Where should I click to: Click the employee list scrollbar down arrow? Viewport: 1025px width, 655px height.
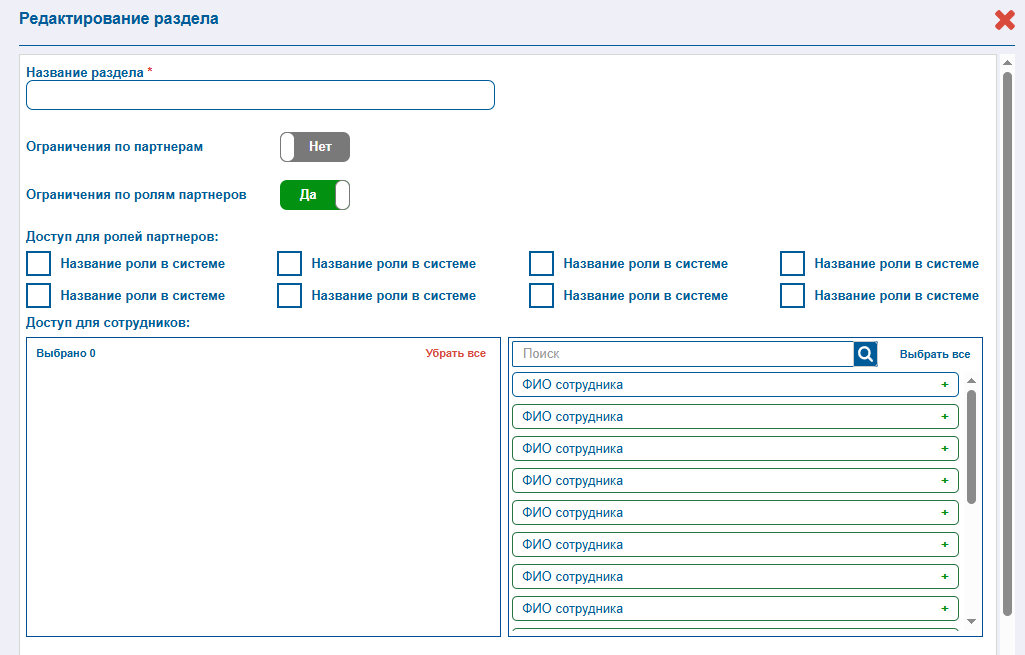coord(971,622)
